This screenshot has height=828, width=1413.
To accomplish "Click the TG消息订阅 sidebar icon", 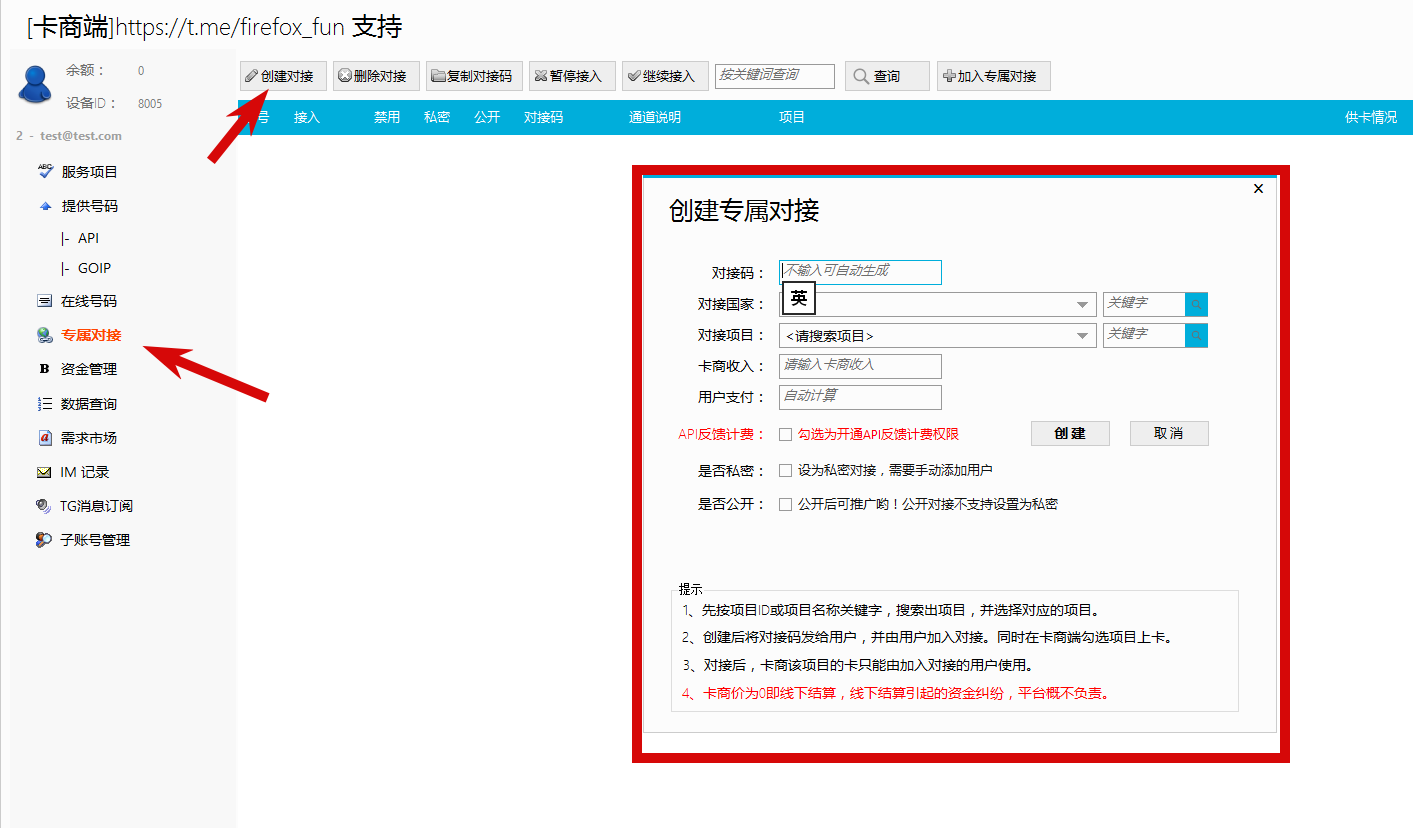I will (x=45, y=506).
